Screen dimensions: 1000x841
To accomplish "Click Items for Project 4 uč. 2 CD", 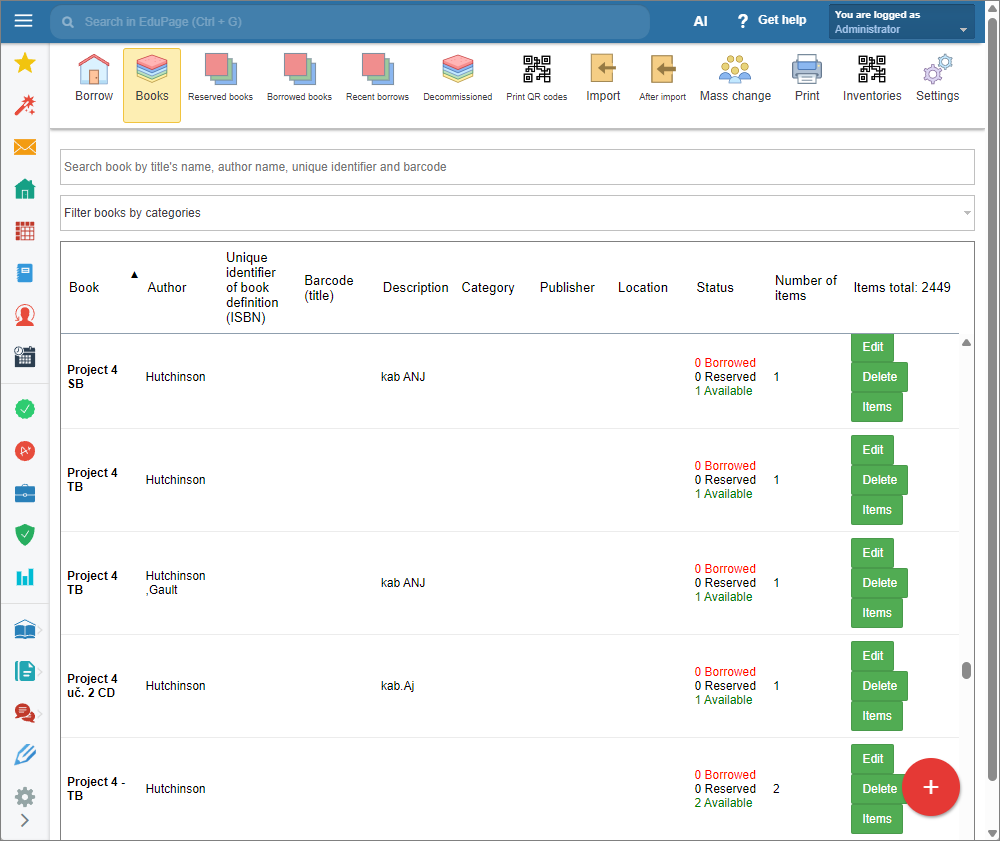I will coord(876,716).
